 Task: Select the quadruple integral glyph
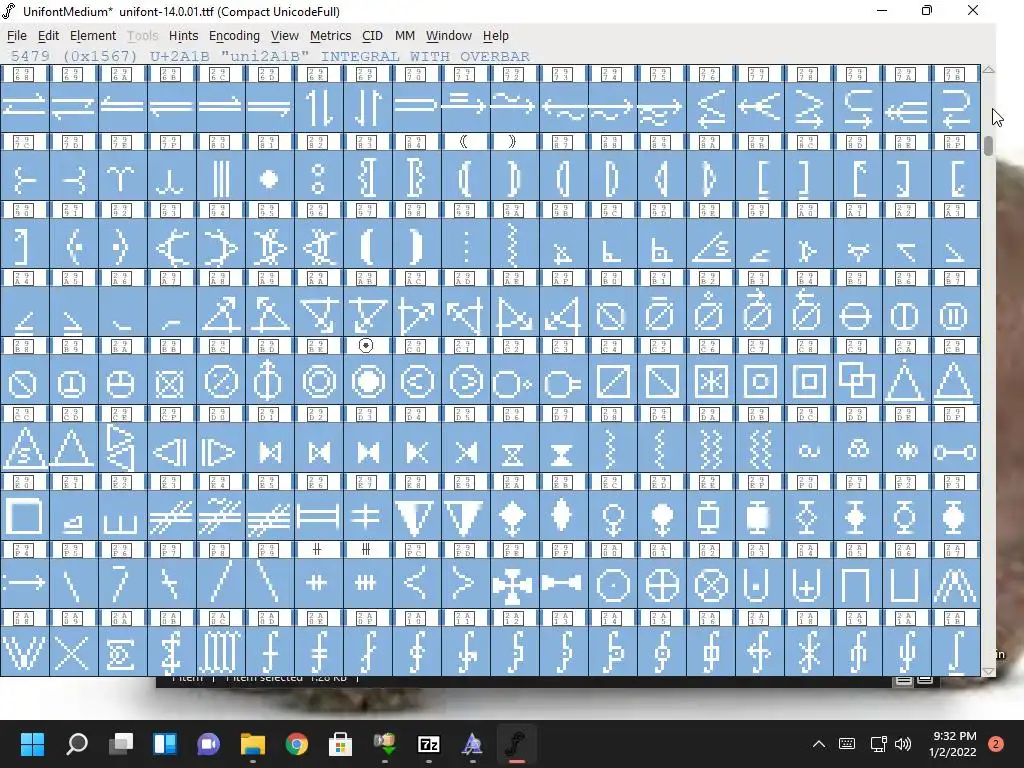(x=221, y=651)
